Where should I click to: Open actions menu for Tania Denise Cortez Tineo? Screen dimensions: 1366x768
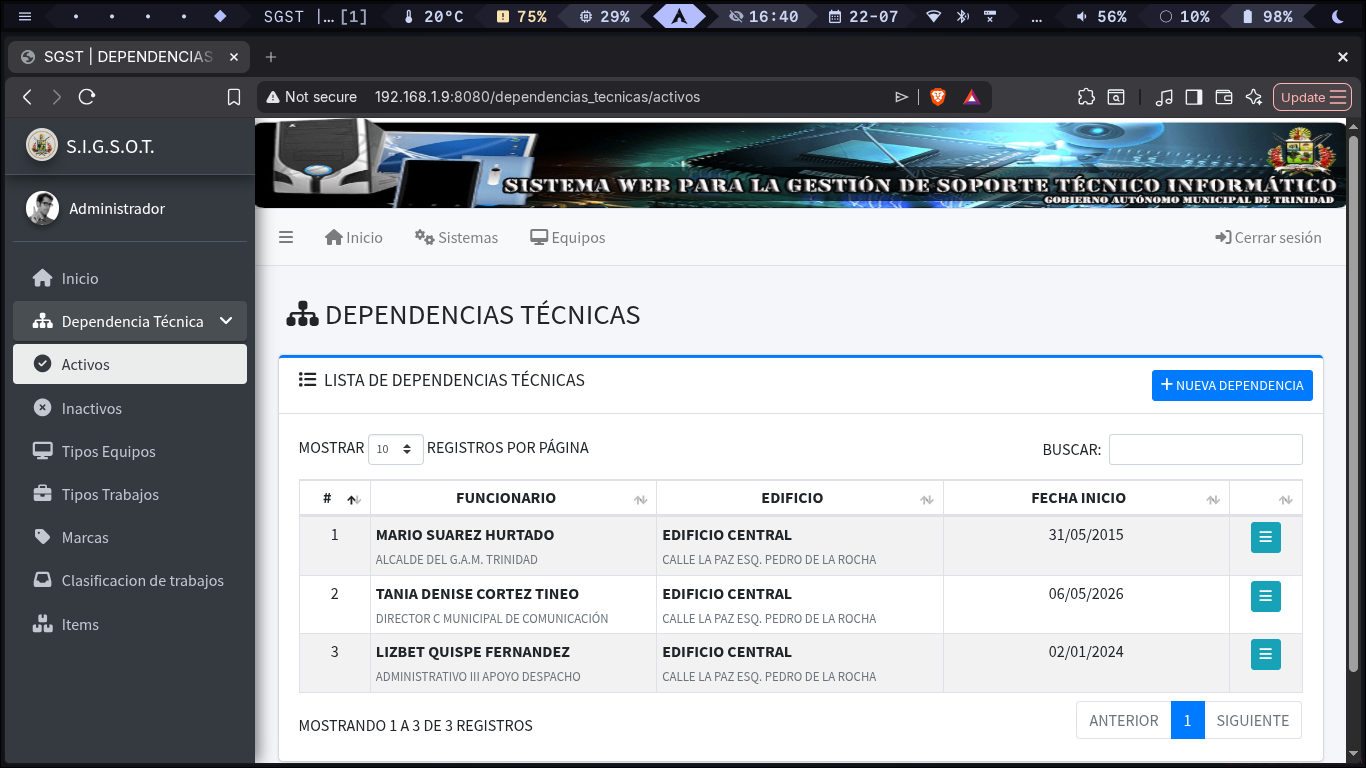(x=1265, y=596)
